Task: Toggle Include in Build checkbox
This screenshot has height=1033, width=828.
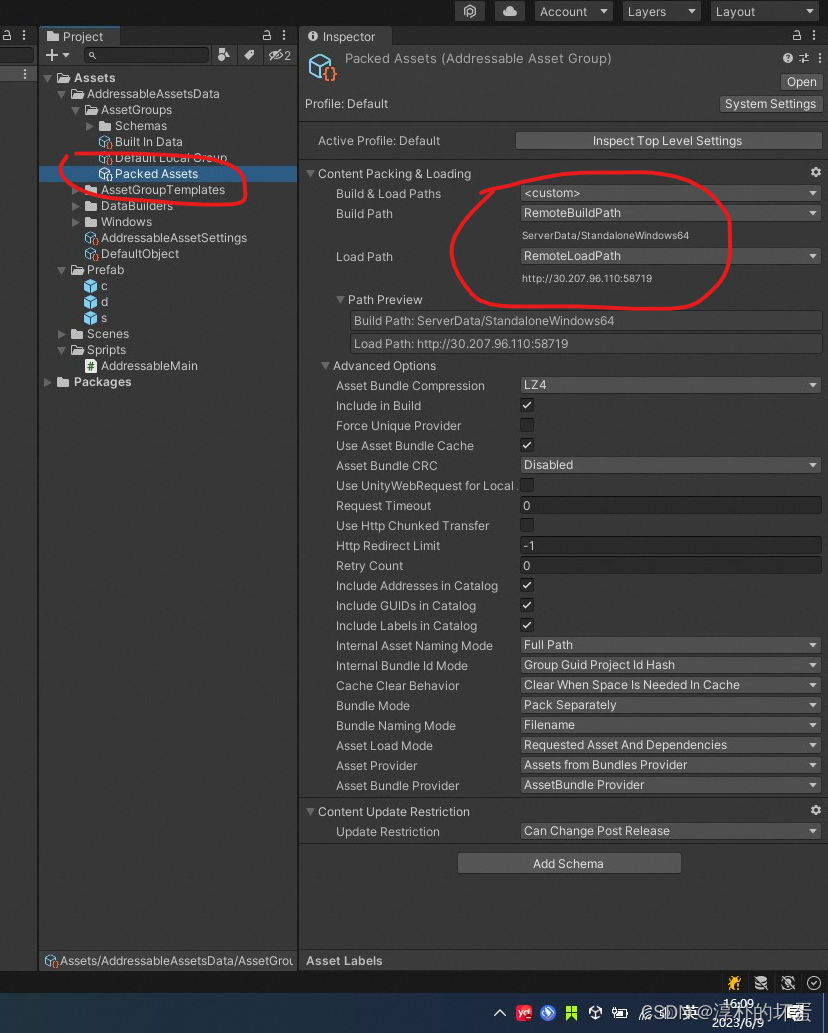Action: click(527, 405)
